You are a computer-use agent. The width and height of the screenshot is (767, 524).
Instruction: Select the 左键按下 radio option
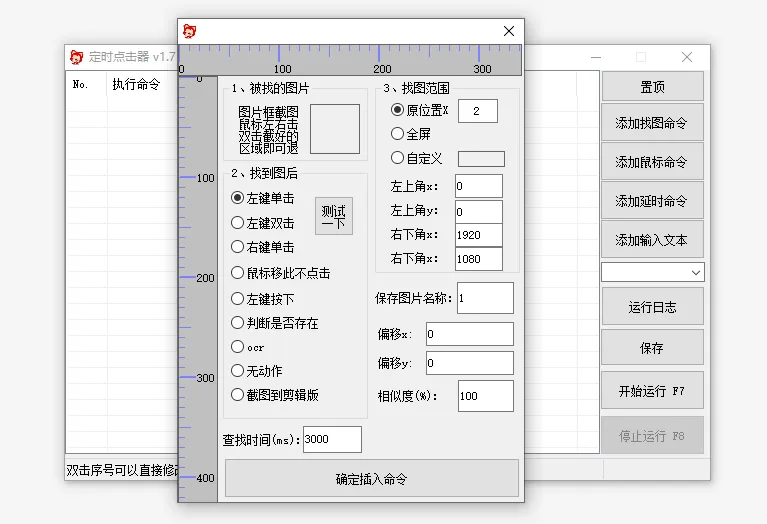click(x=263, y=299)
